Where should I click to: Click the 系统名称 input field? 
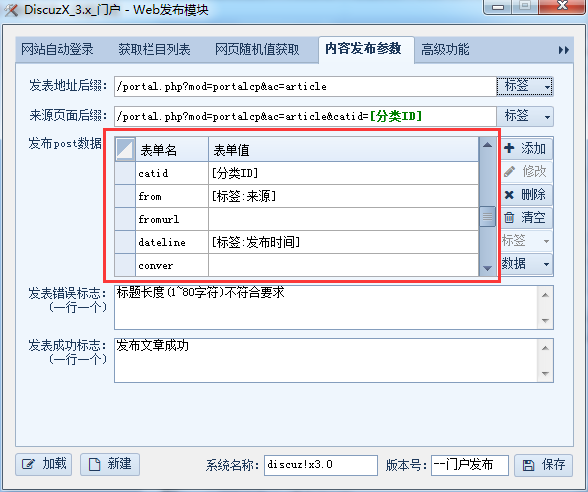point(321,465)
